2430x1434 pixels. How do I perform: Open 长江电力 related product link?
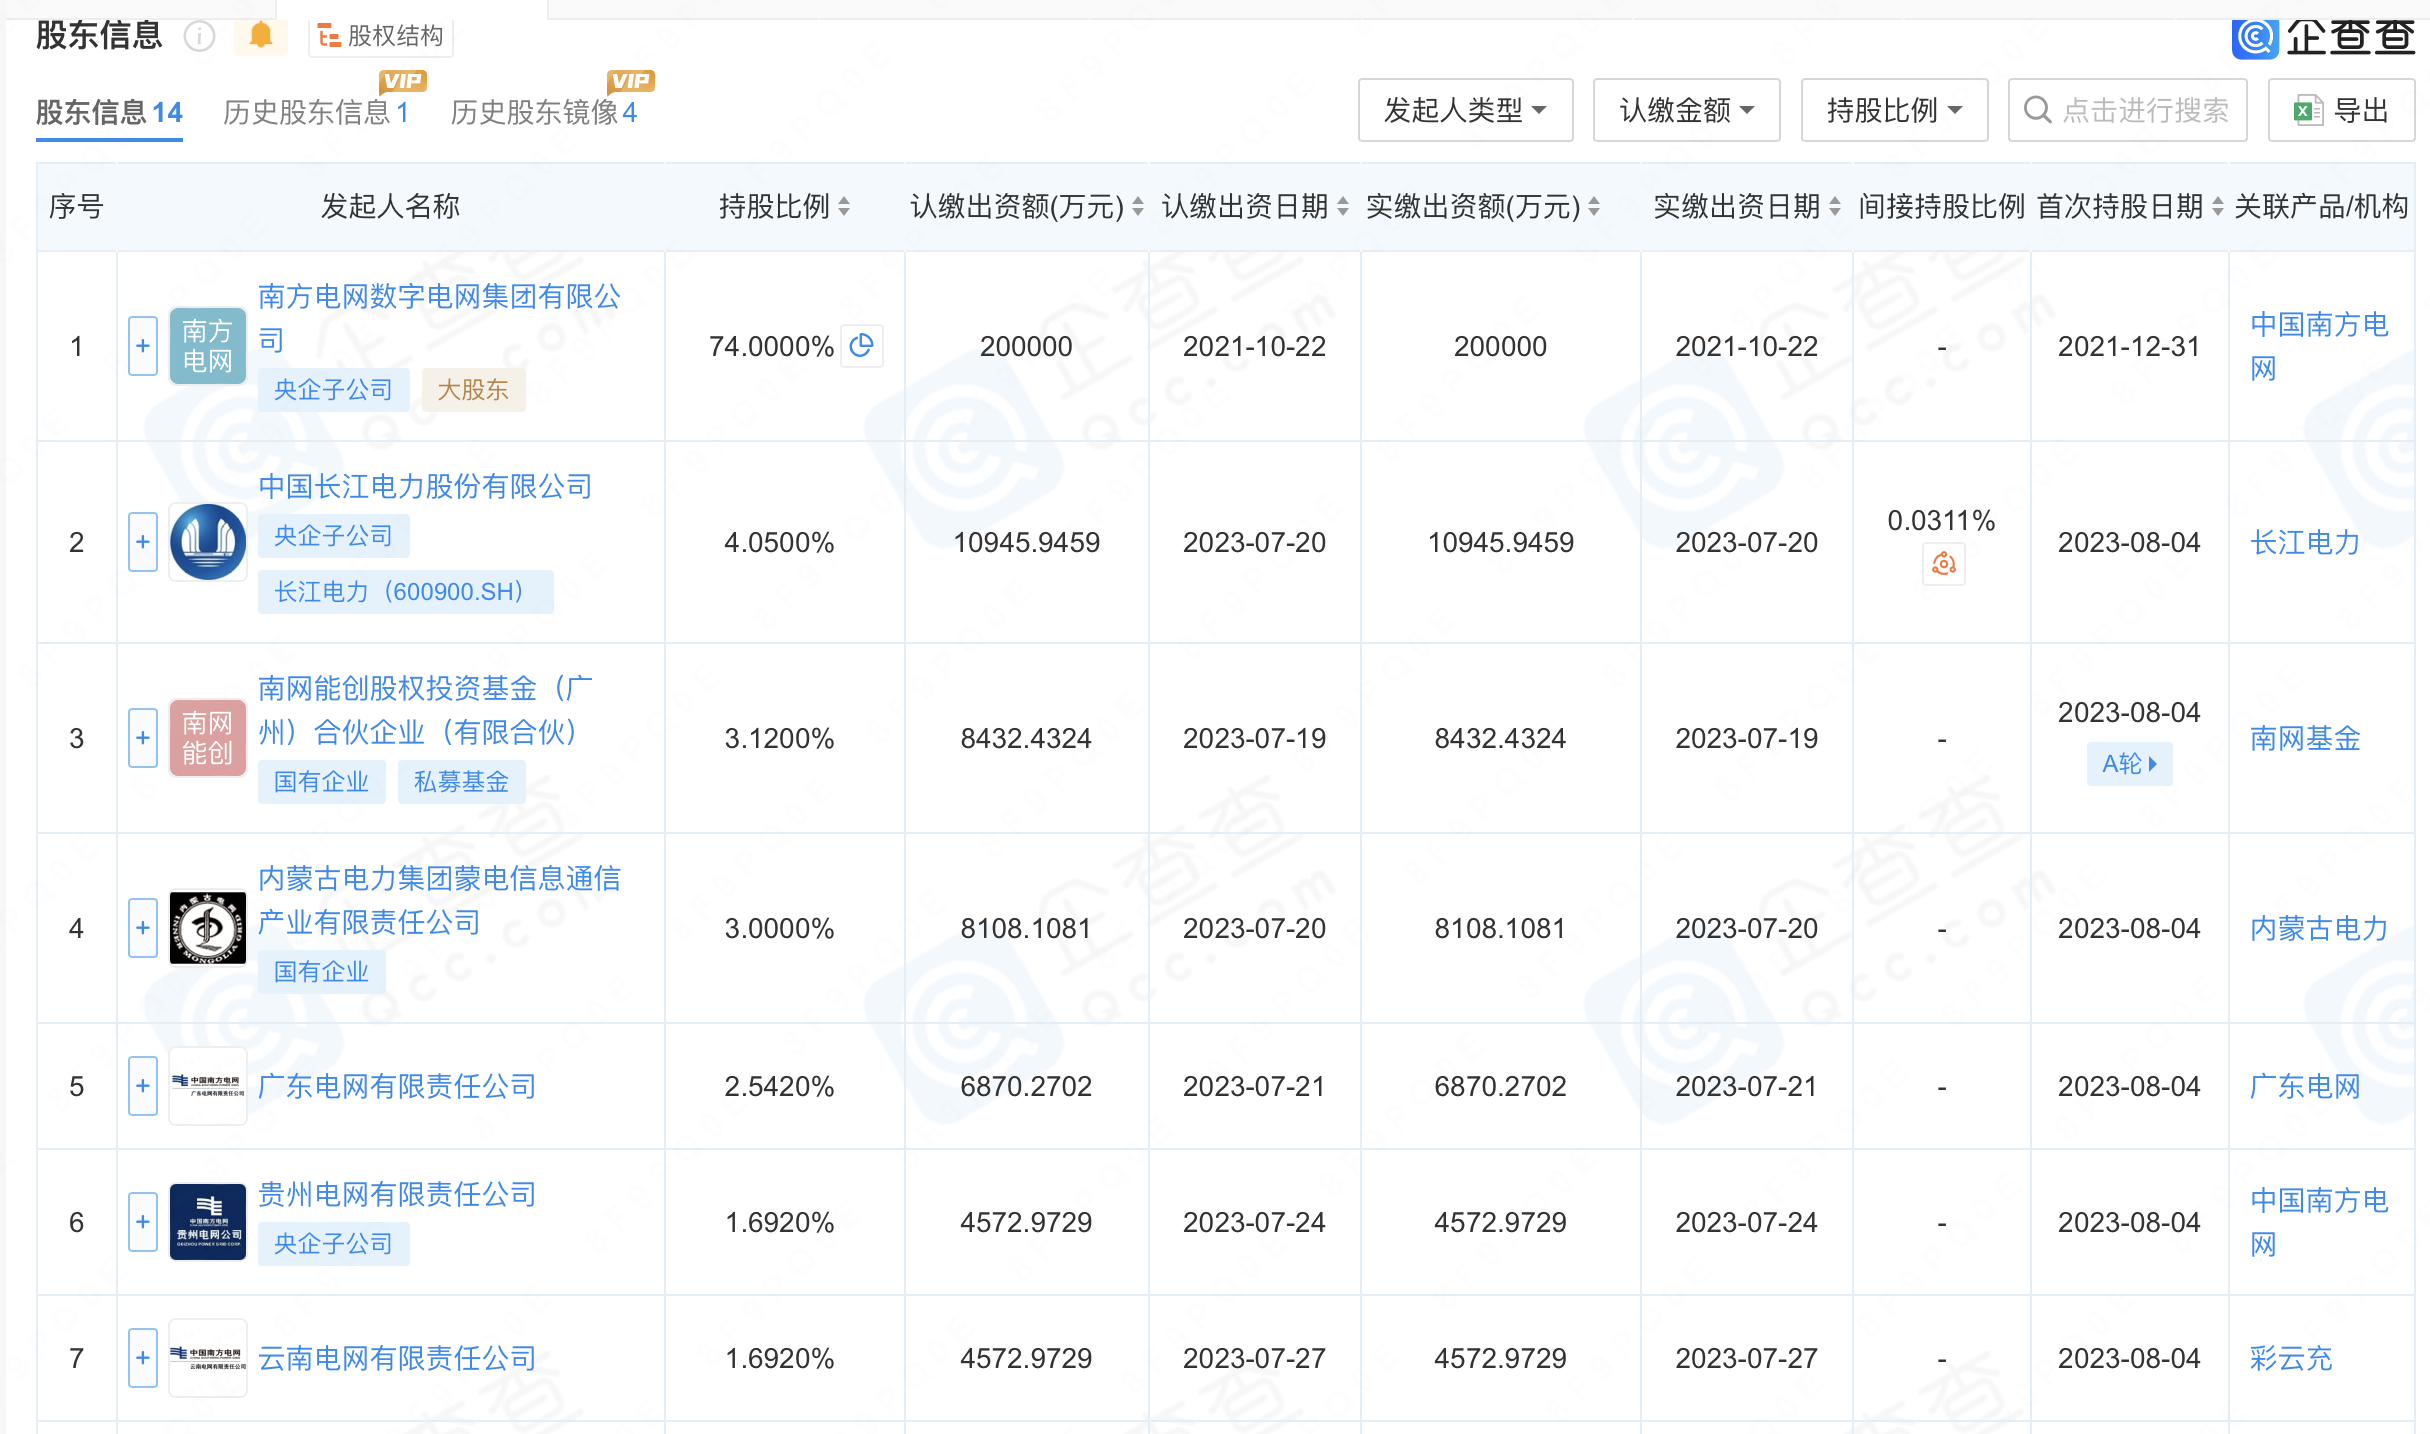pos(2305,542)
